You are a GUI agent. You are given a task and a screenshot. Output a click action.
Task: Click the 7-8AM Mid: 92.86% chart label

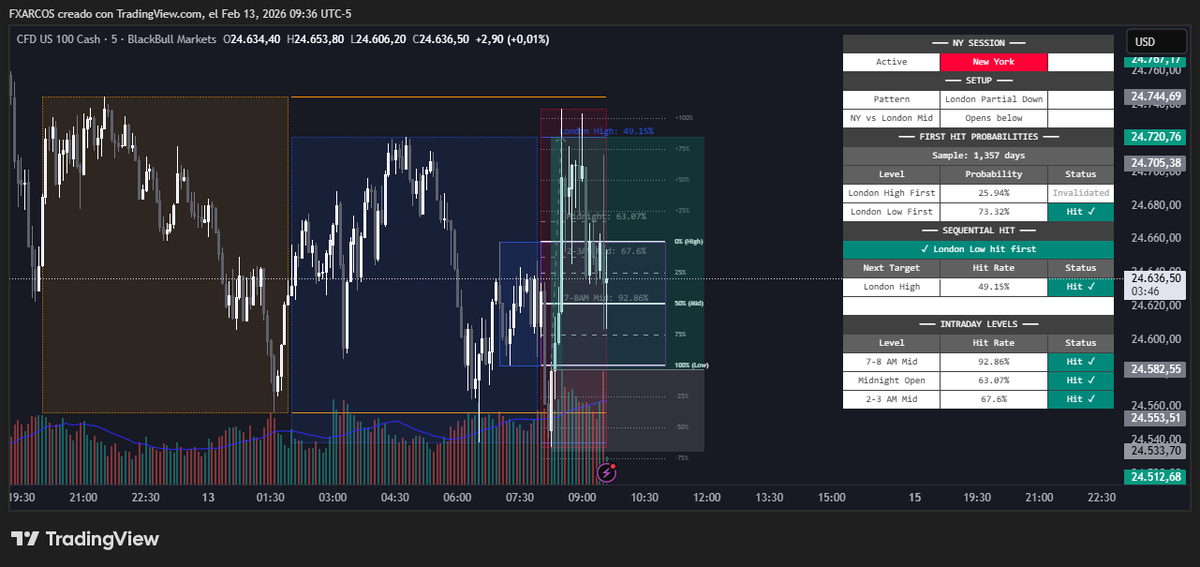click(606, 298)
